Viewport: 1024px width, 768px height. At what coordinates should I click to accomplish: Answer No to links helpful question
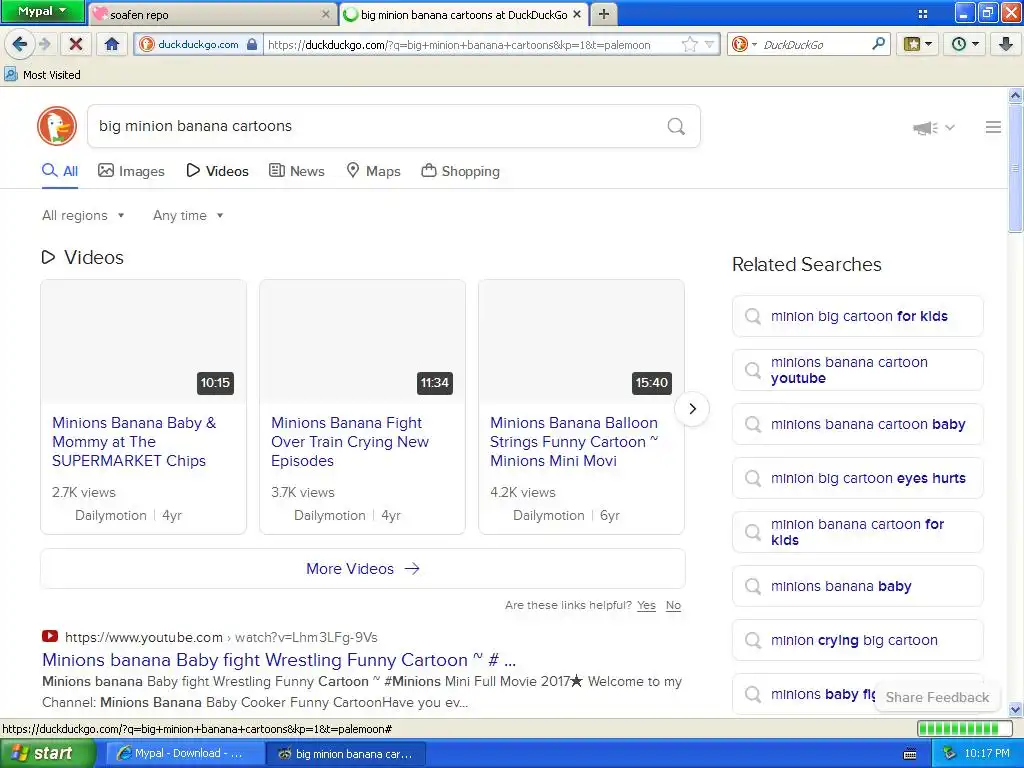673,605
